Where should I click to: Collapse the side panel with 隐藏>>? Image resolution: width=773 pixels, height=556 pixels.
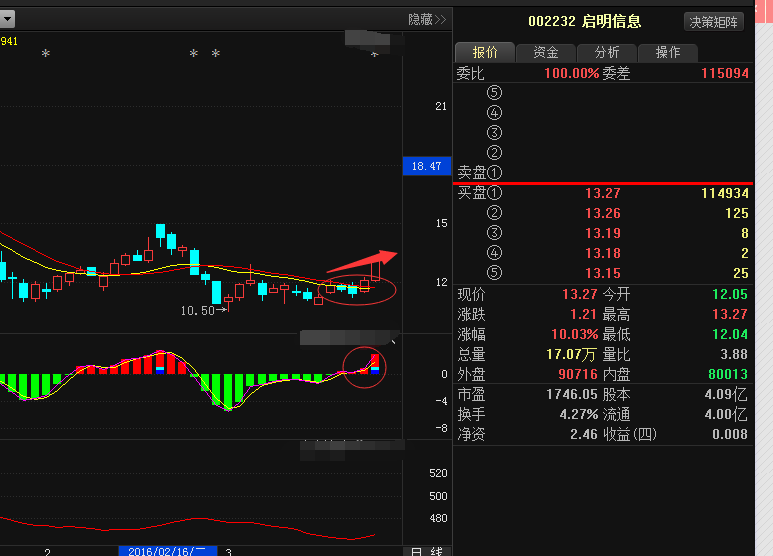tap(427, 19)
